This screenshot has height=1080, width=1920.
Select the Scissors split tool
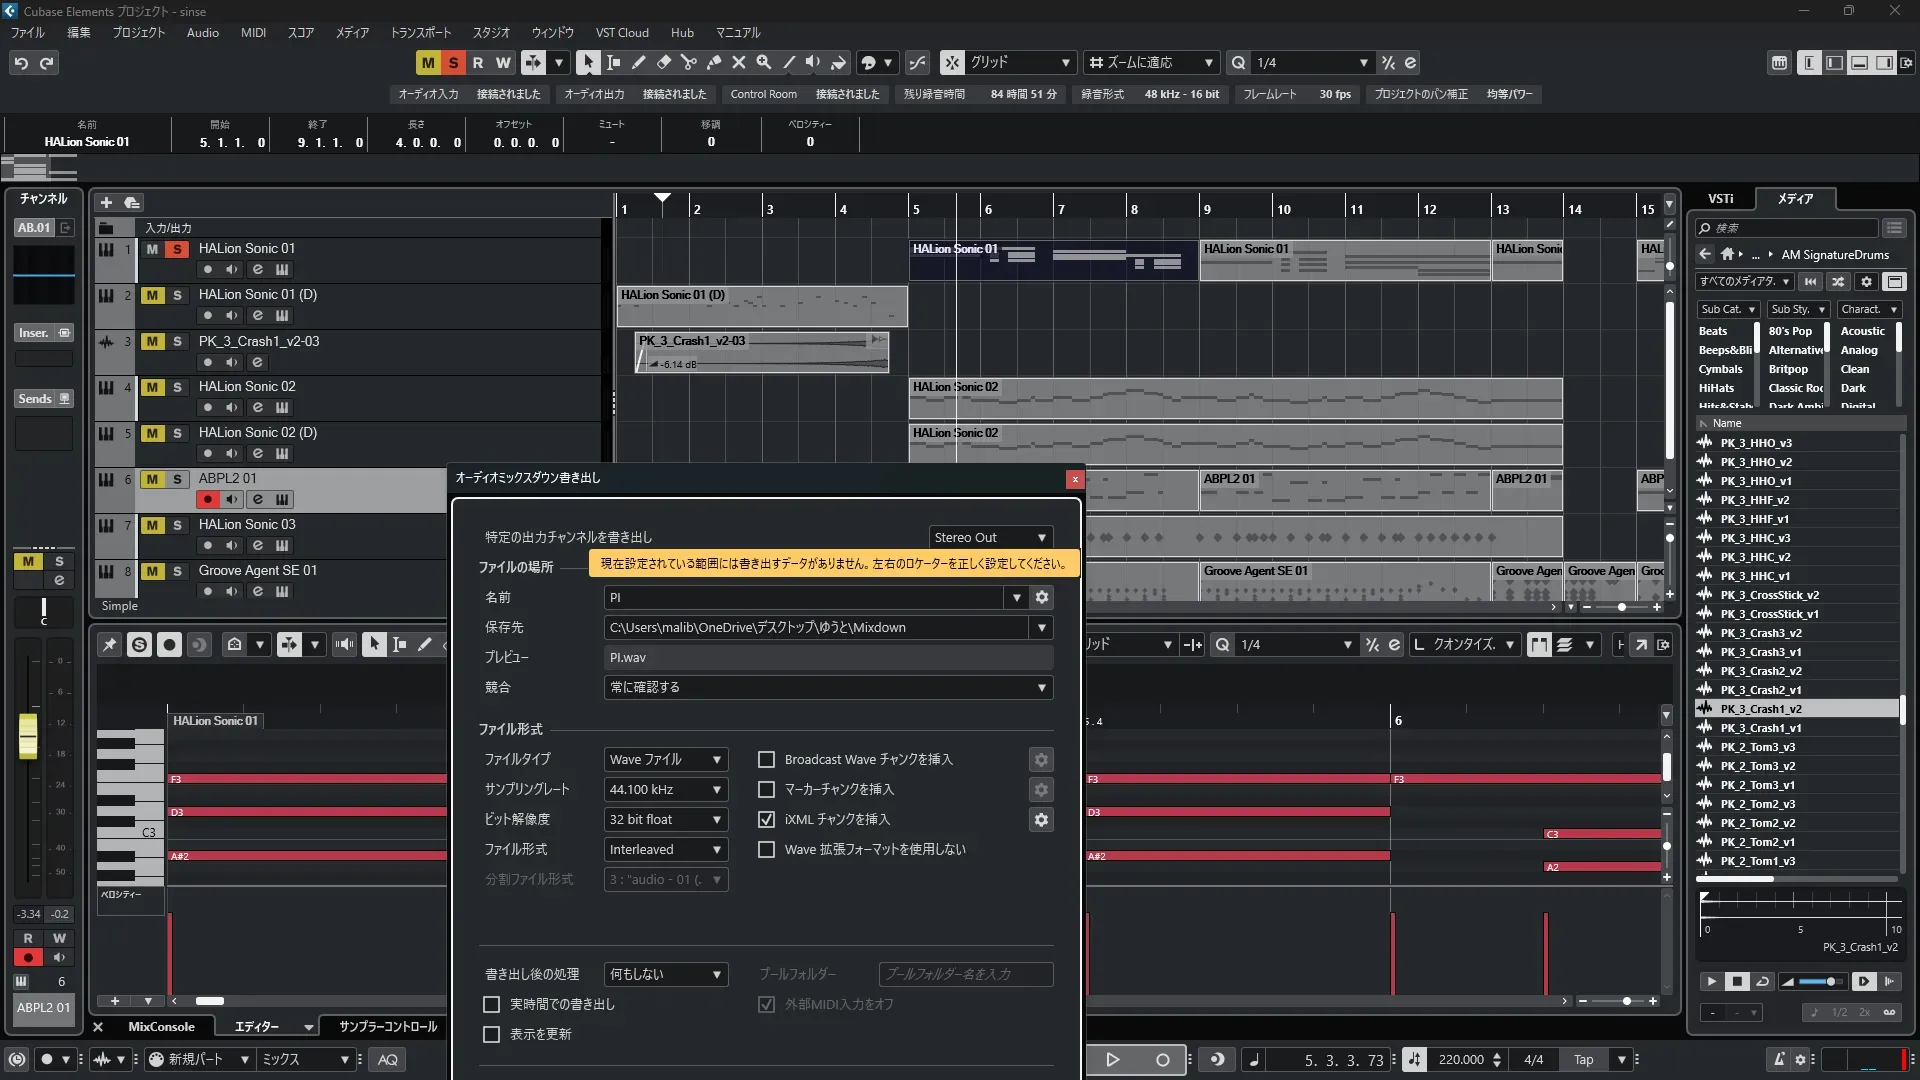pos(688,62)
